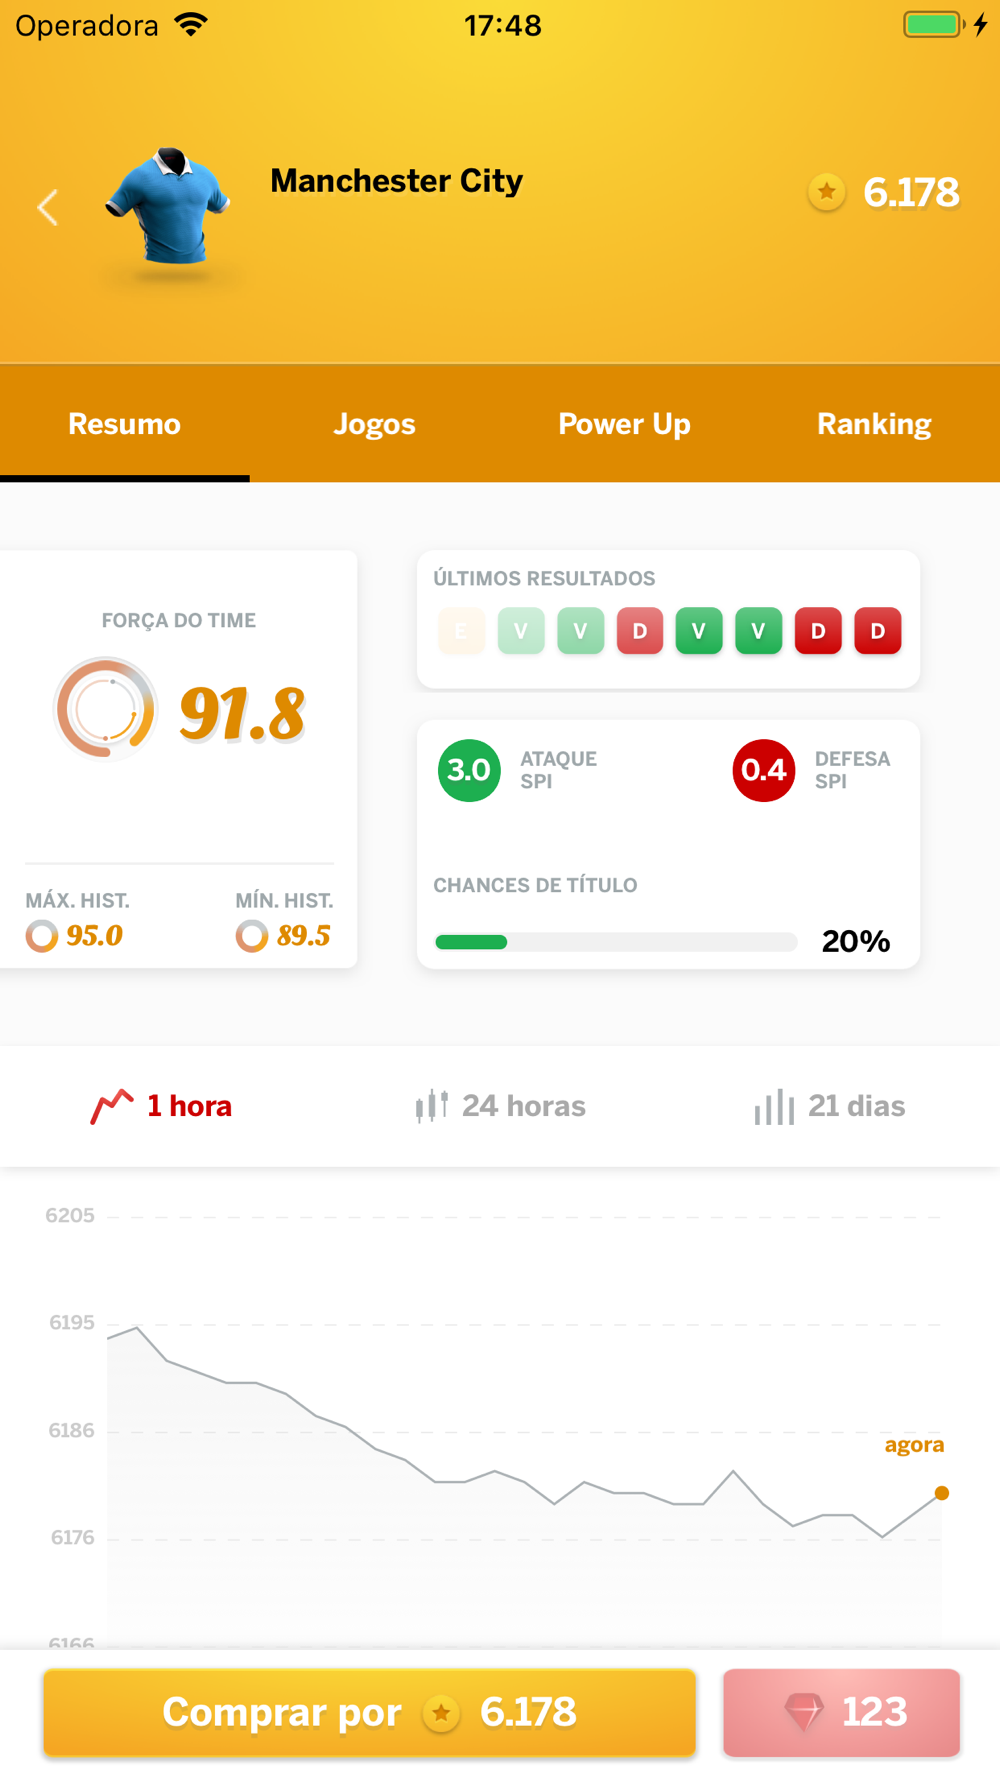Tap the Manchester City team name

tap(396, 181)
